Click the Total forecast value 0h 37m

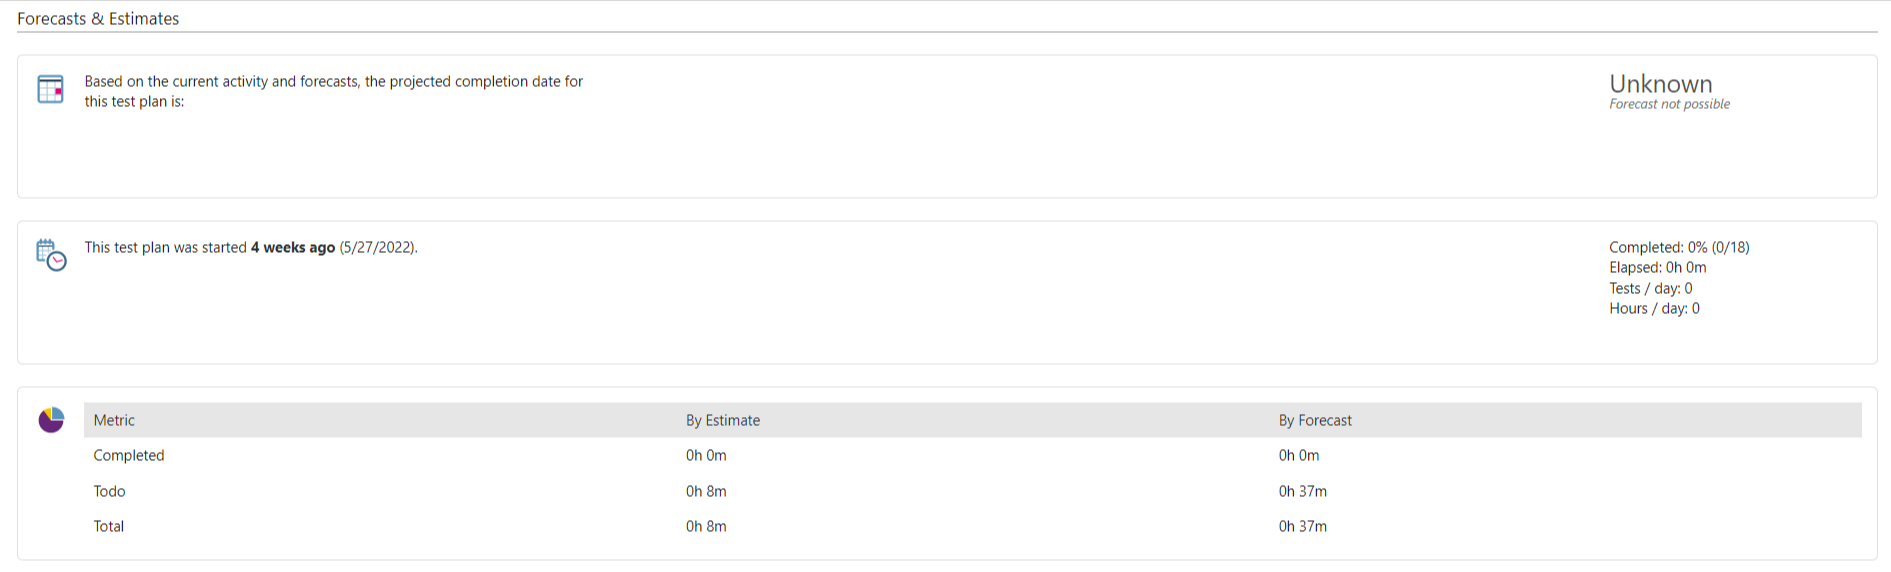tap(1302, 527)
